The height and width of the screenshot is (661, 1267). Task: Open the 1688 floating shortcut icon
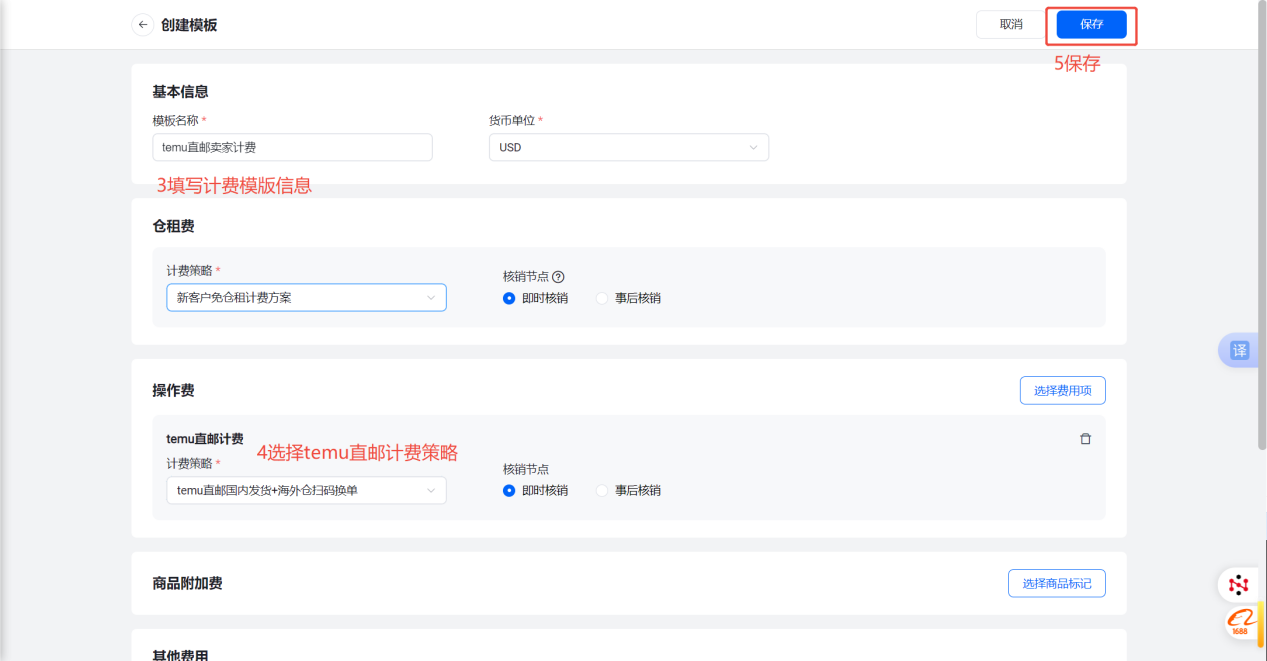click(x=1240, y=622)
